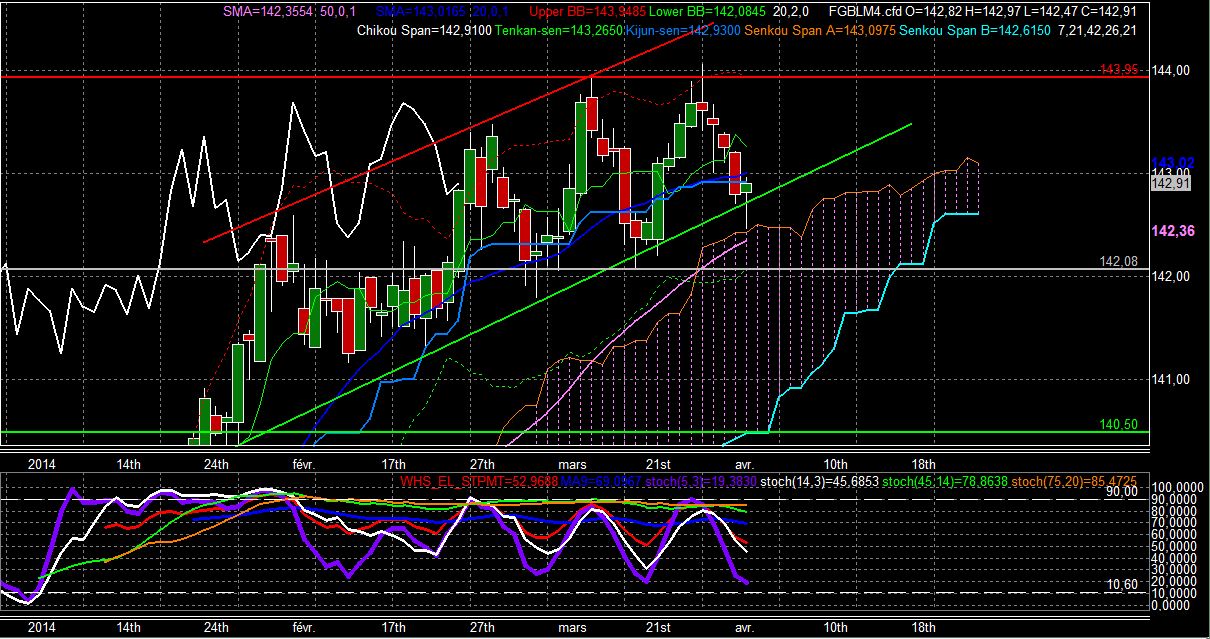This screenshot has width=1210, height=639.
Task: Click the févr. date label on upper axis
Action: (305, 464)
